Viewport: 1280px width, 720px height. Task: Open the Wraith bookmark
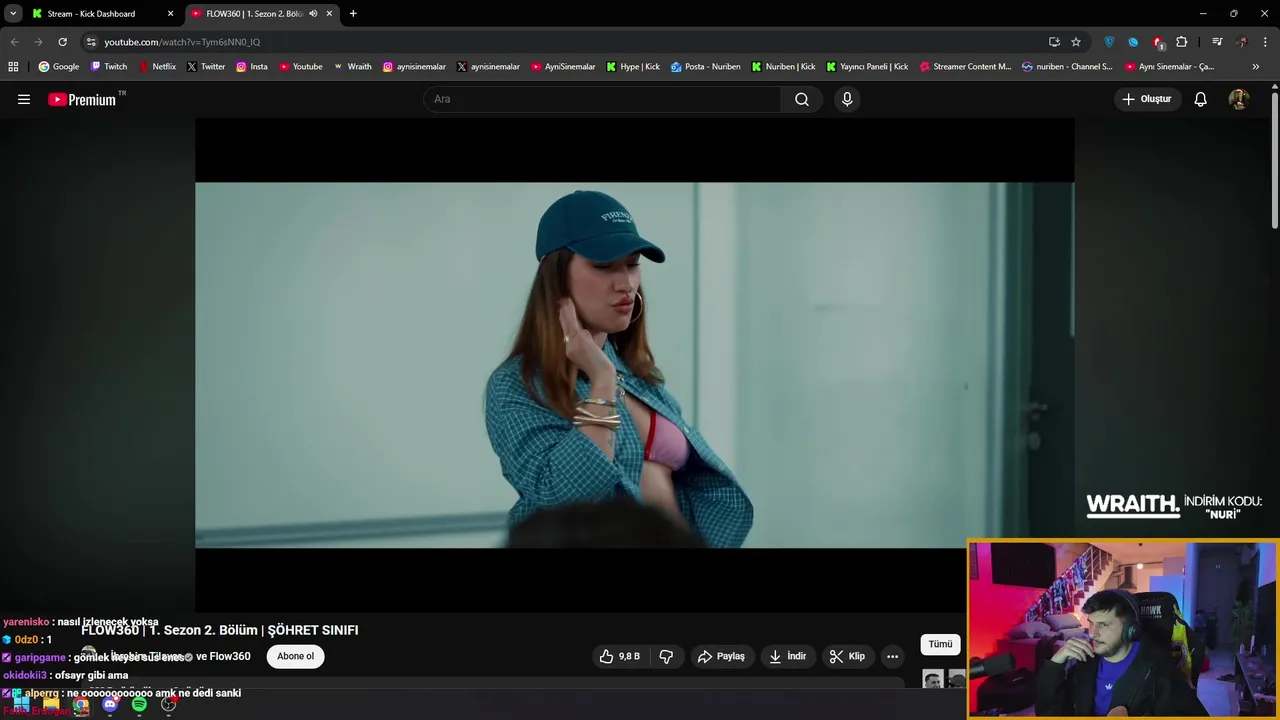click(x=352, y=67)
